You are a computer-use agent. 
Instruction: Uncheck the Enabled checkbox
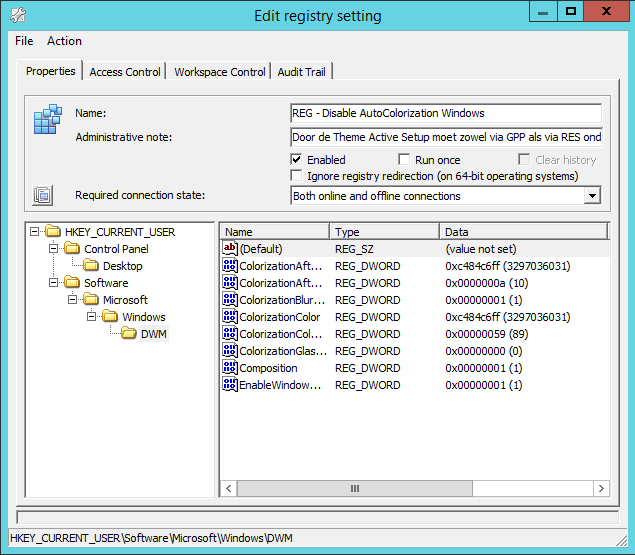(x=297, y=160)
